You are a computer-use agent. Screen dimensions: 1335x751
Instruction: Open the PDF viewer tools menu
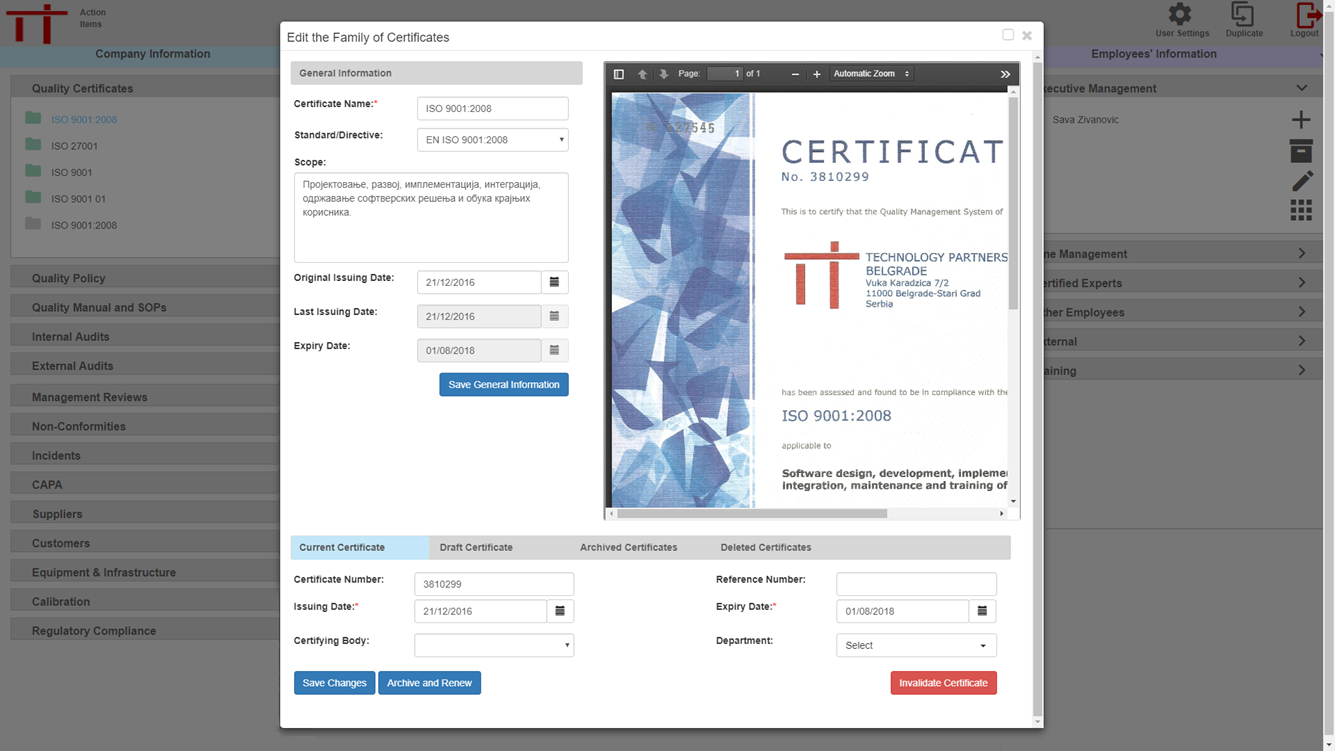(1005, 74)
